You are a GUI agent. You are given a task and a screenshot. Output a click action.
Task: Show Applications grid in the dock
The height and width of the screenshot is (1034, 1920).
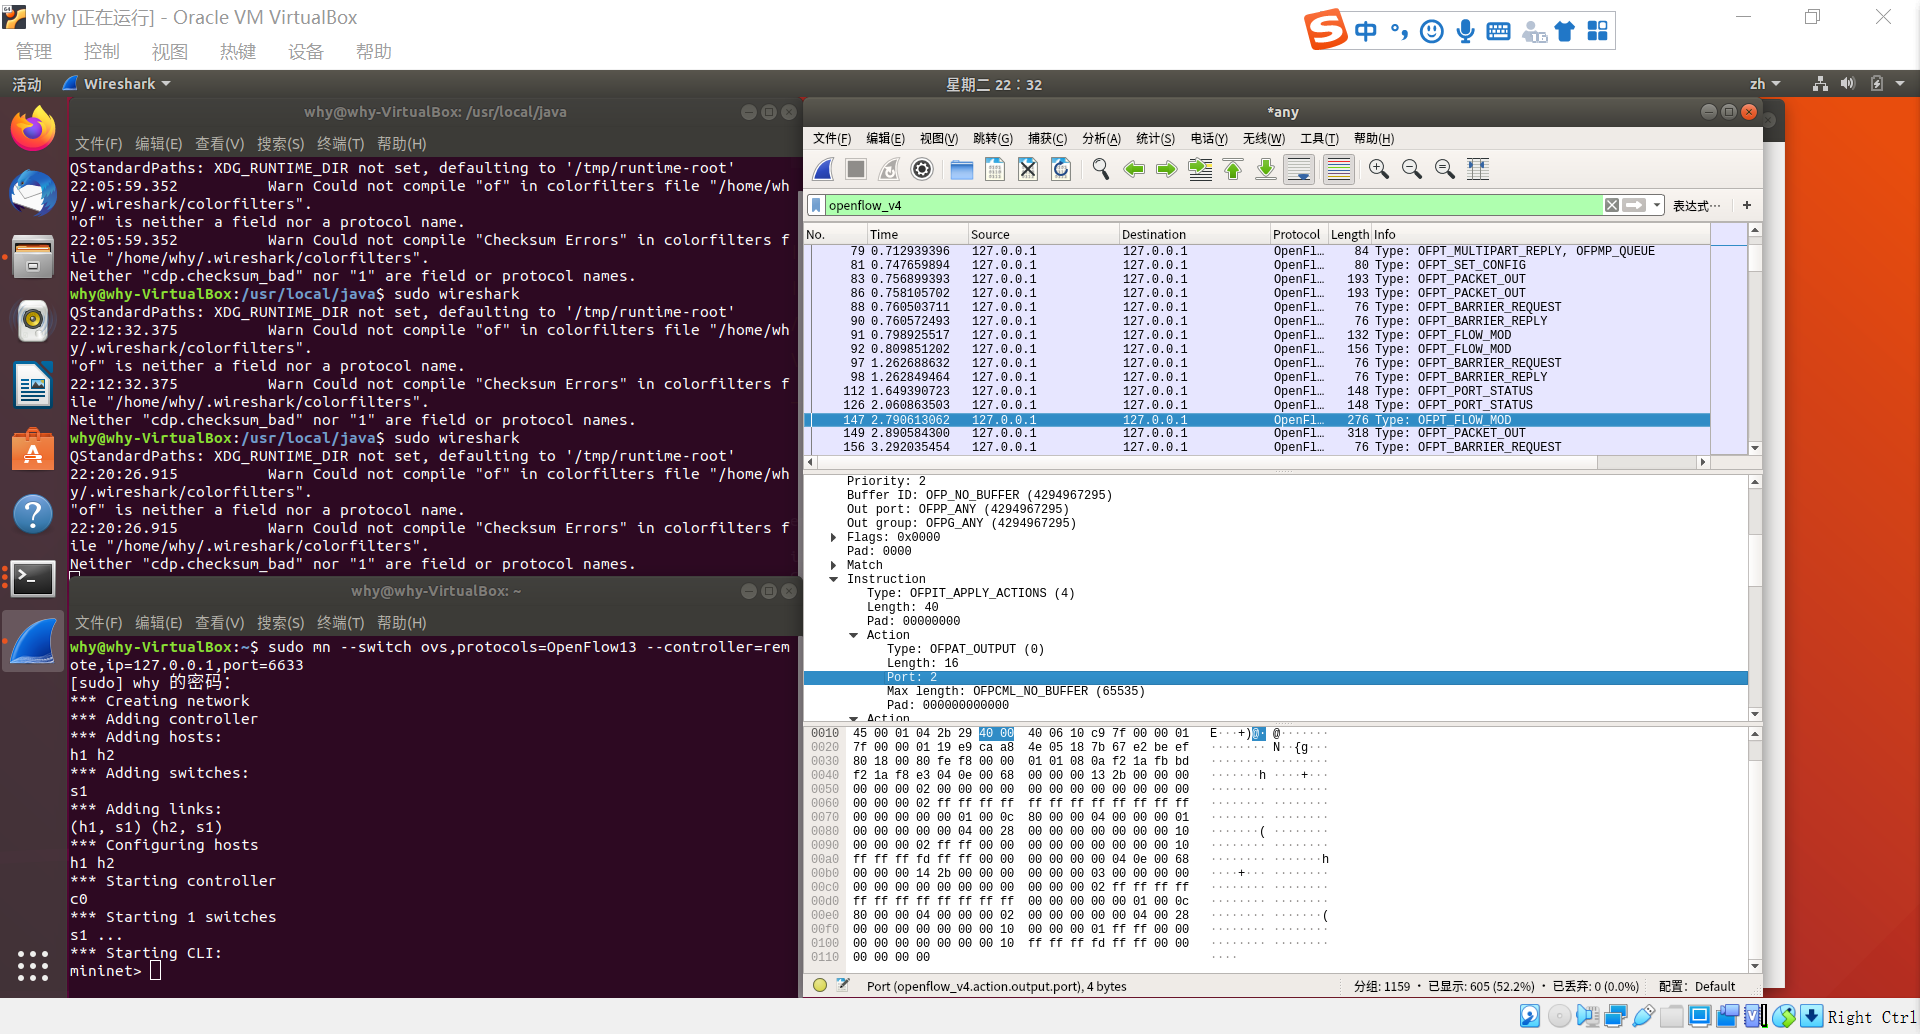(x=33, y=965)
